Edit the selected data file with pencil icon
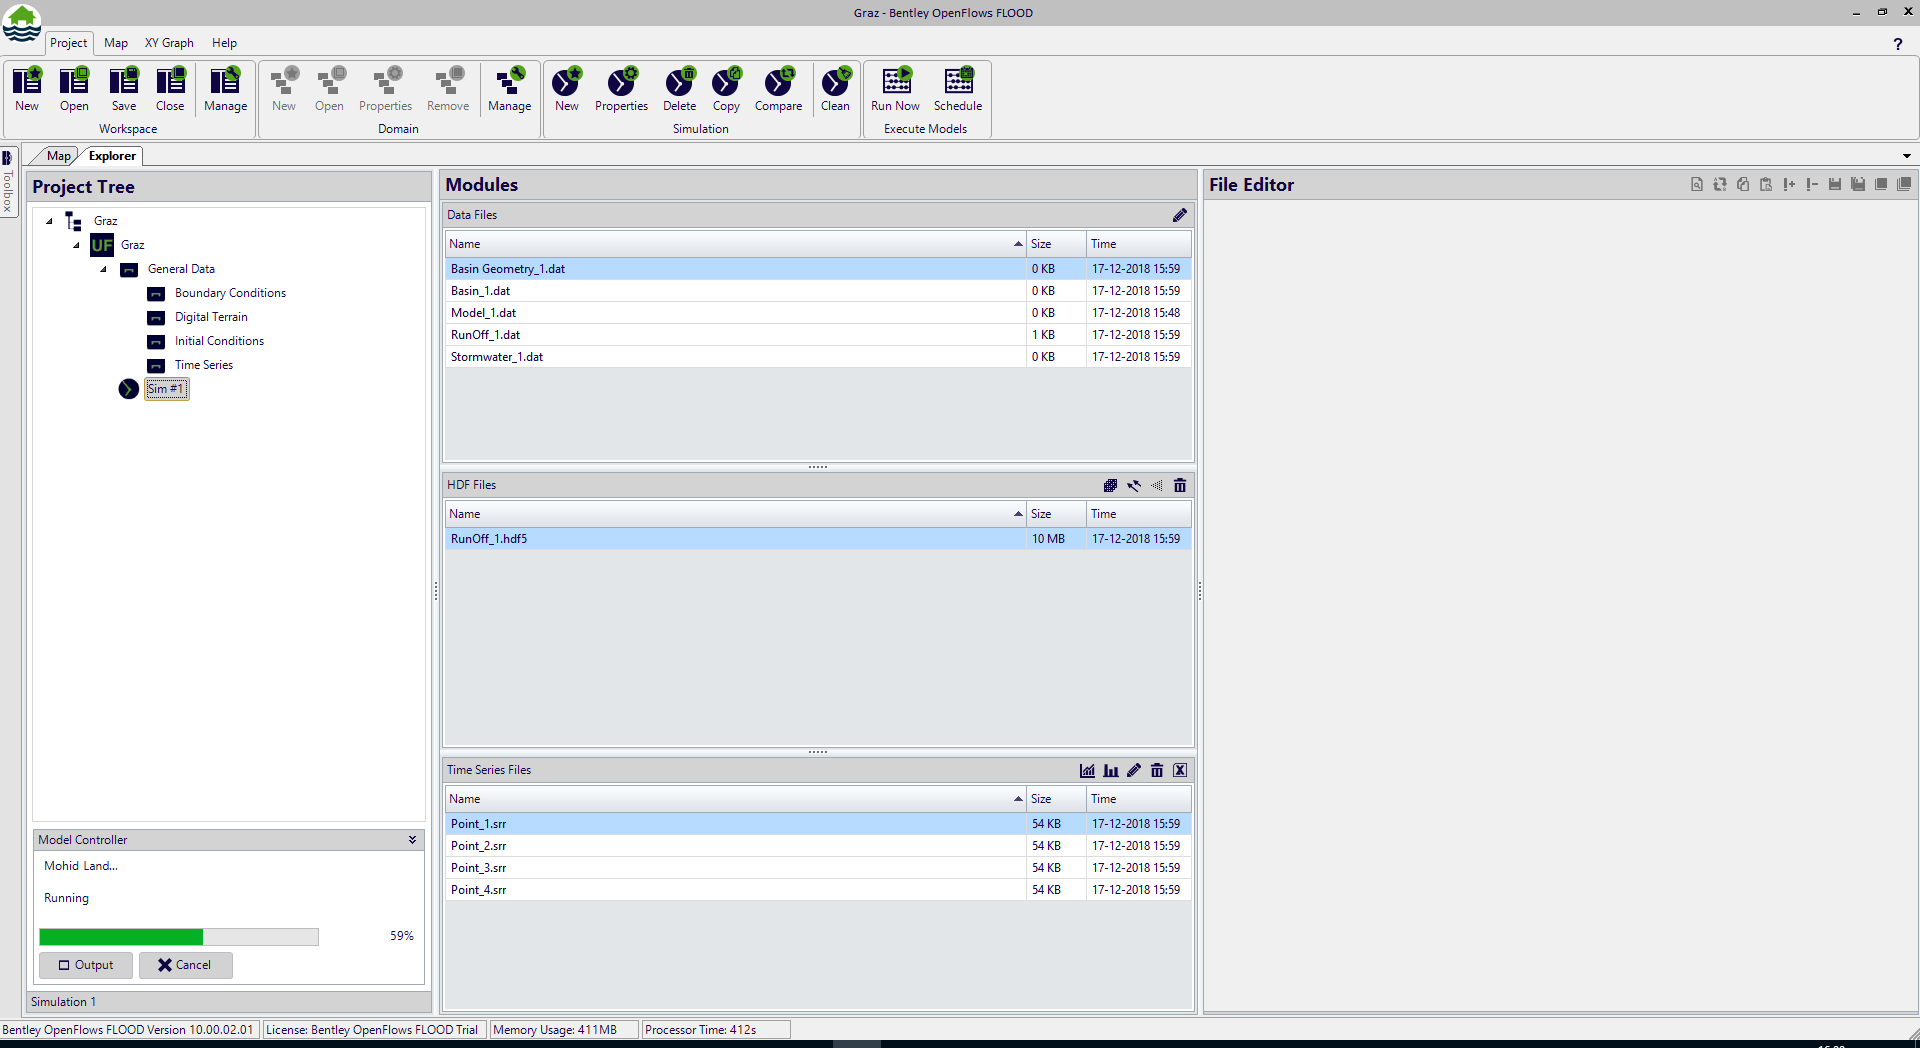Viewport: 1920px width, 1048px height. [1180, 215]
